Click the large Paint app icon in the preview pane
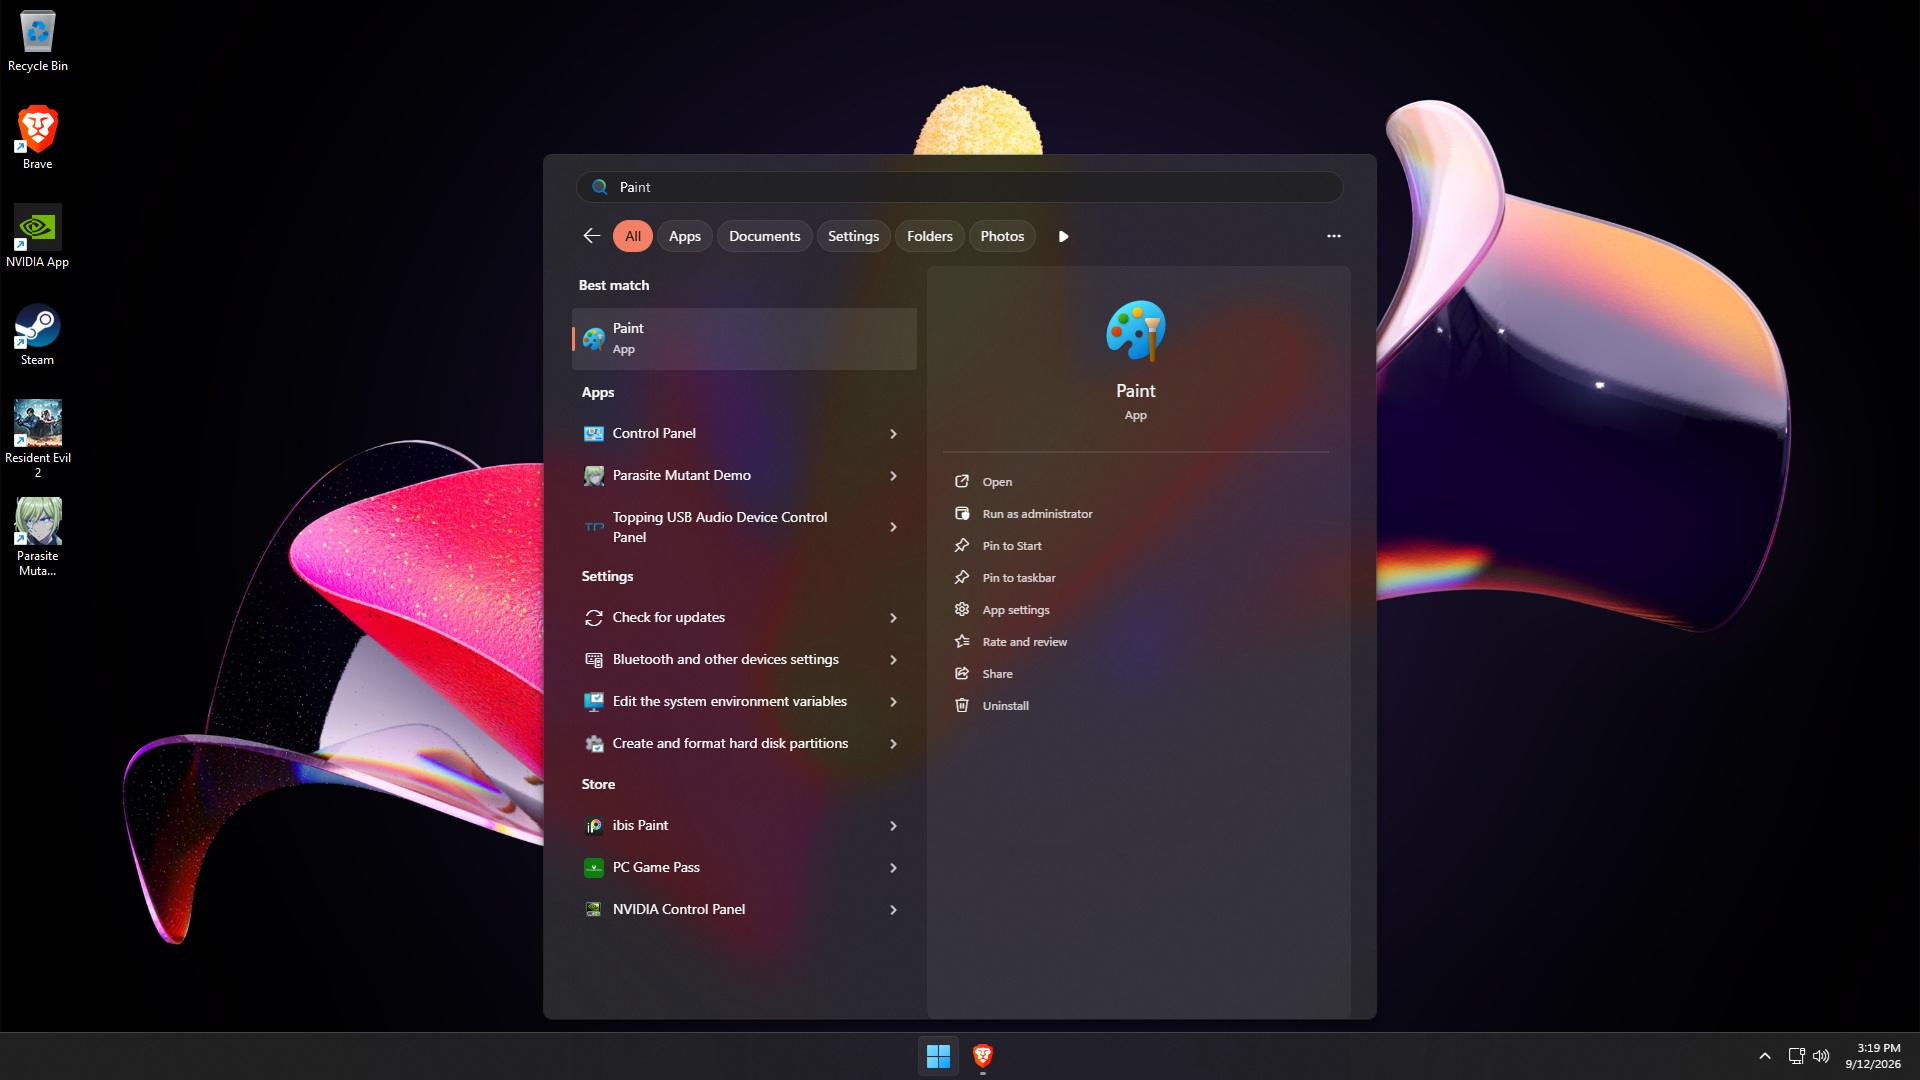Viewport: 1920px width, 1080px height. point(1135,331)
